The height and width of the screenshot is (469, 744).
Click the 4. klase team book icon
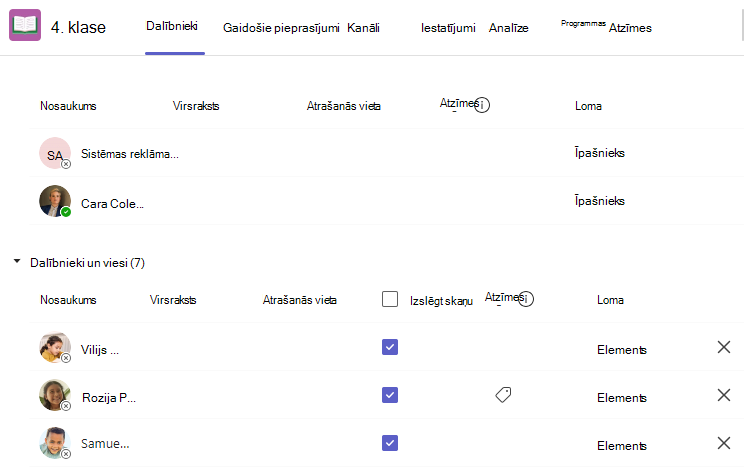(25, 25)
